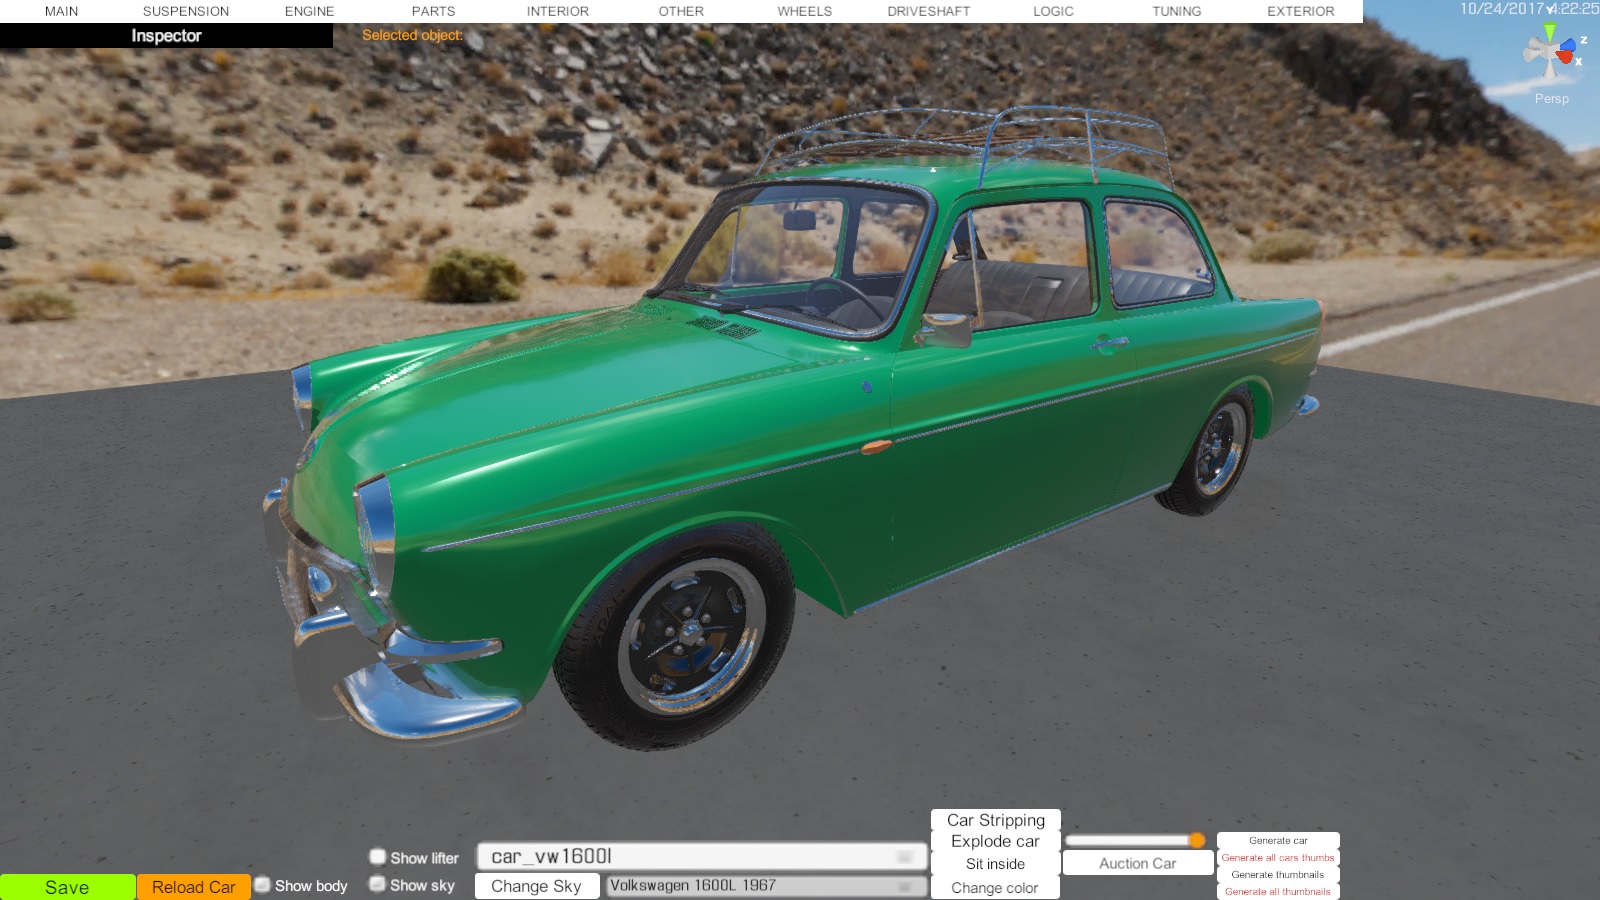Click the Explode car button

tap(995, 841)
